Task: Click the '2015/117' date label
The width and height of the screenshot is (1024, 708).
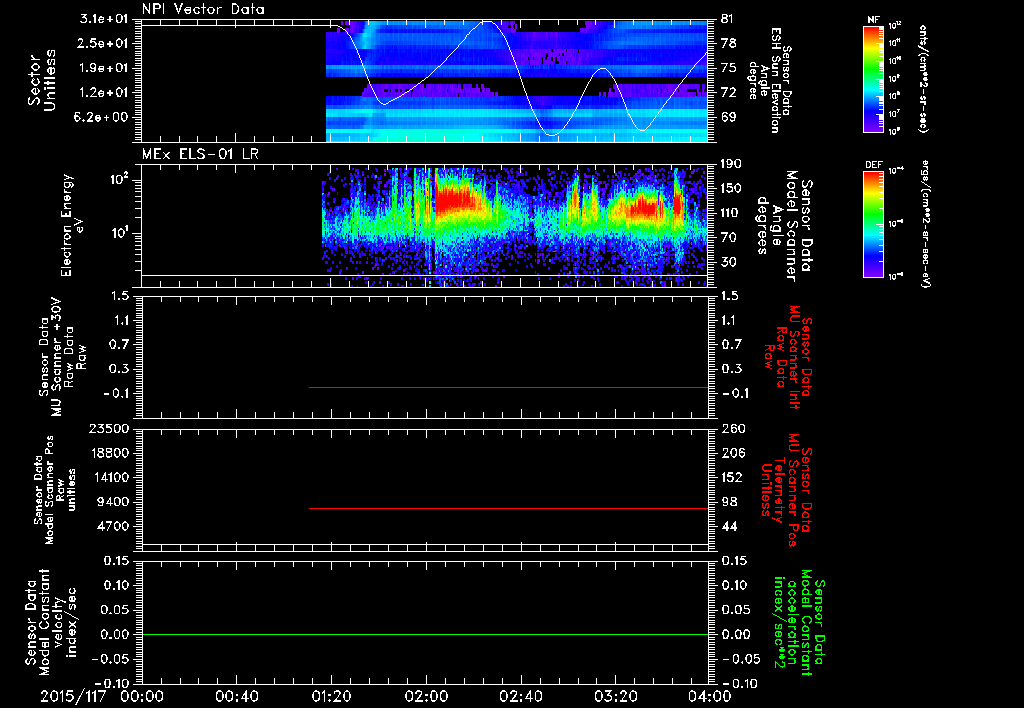Action: (x=73, y=696)
